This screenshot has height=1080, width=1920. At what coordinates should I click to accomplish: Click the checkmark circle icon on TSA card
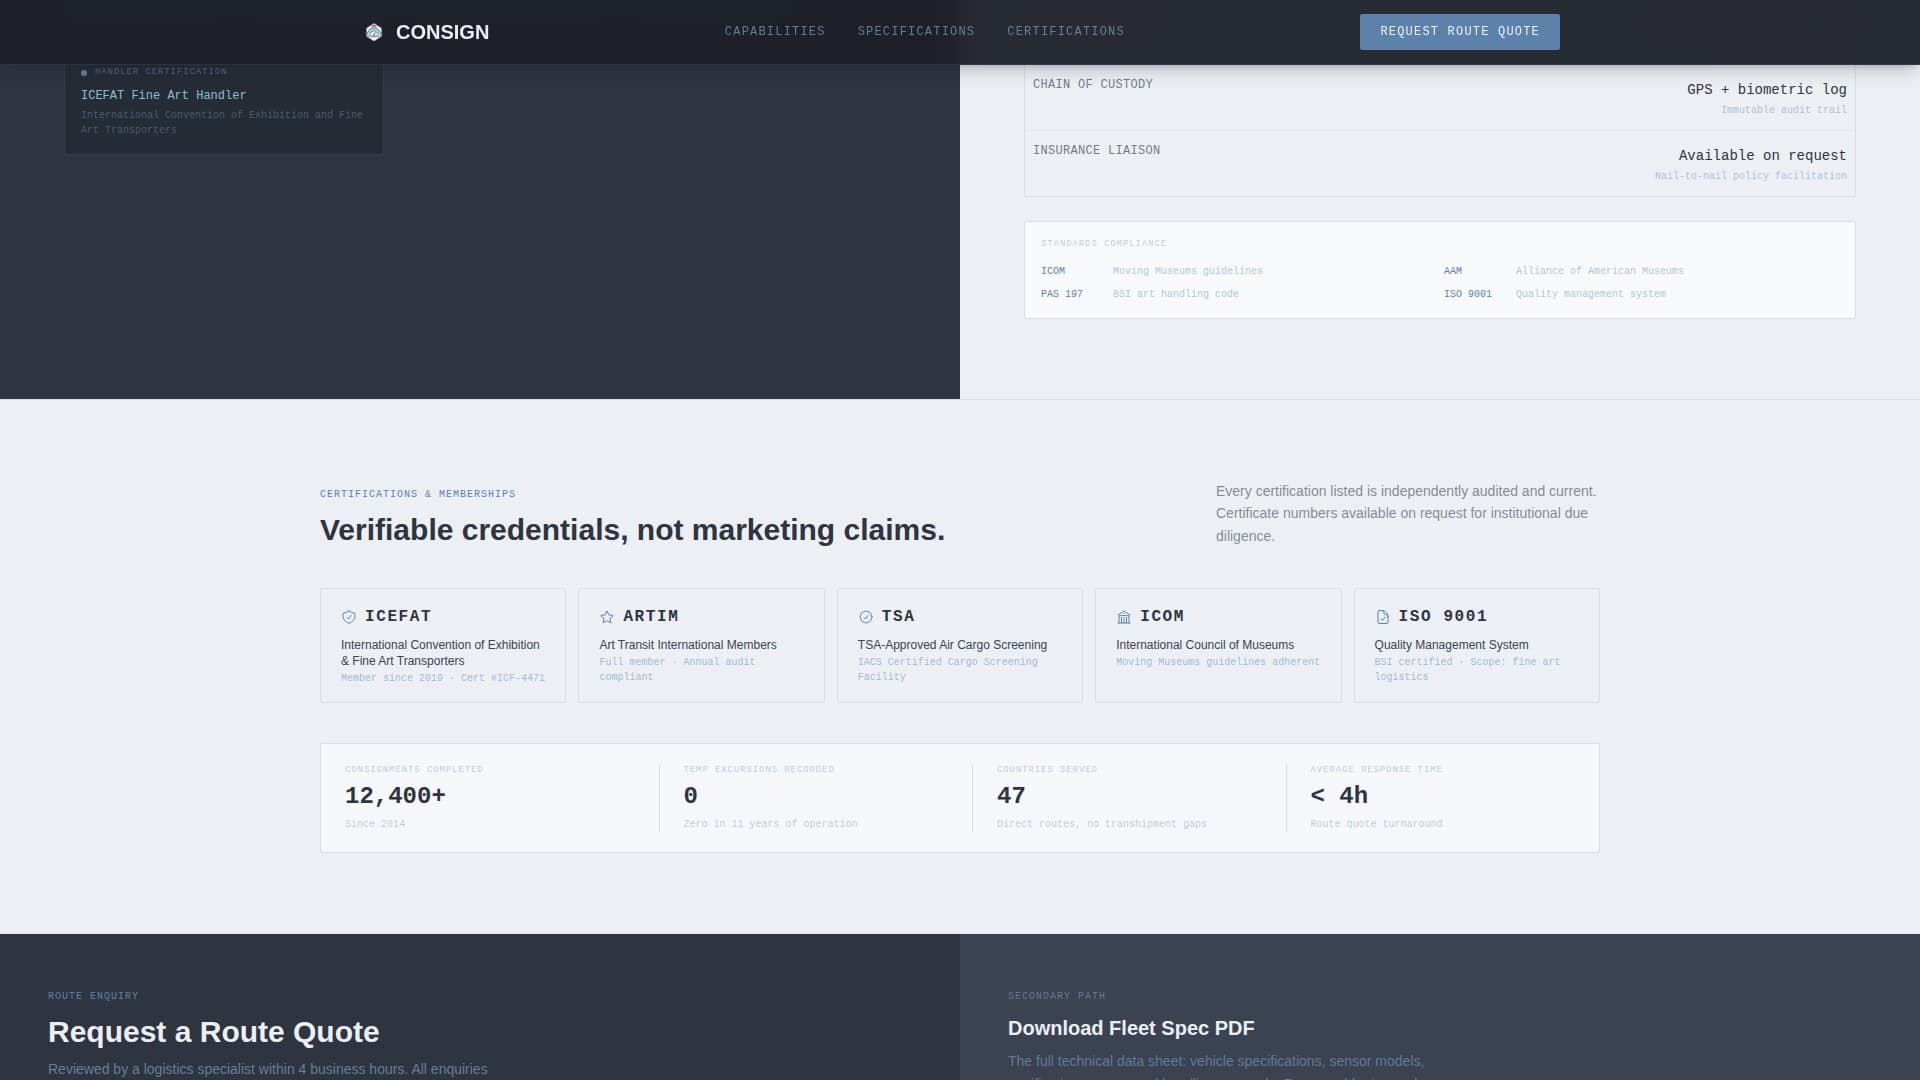point(866,617)
